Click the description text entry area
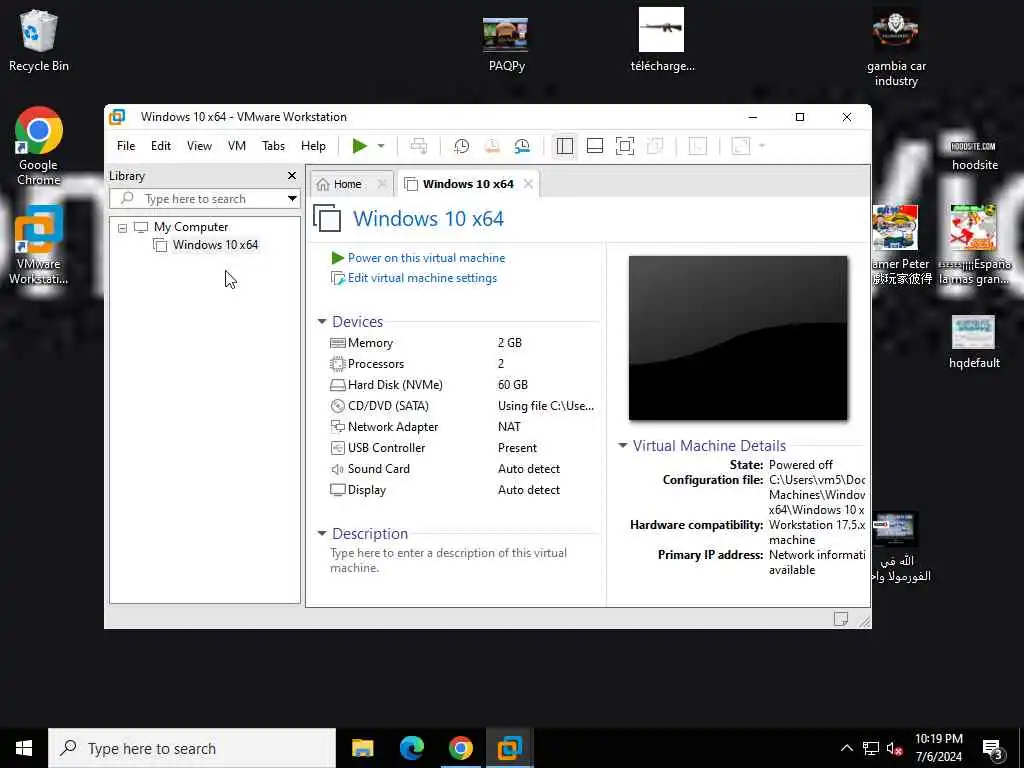Viewport: 1024px width, 768px height. [449, 560]
